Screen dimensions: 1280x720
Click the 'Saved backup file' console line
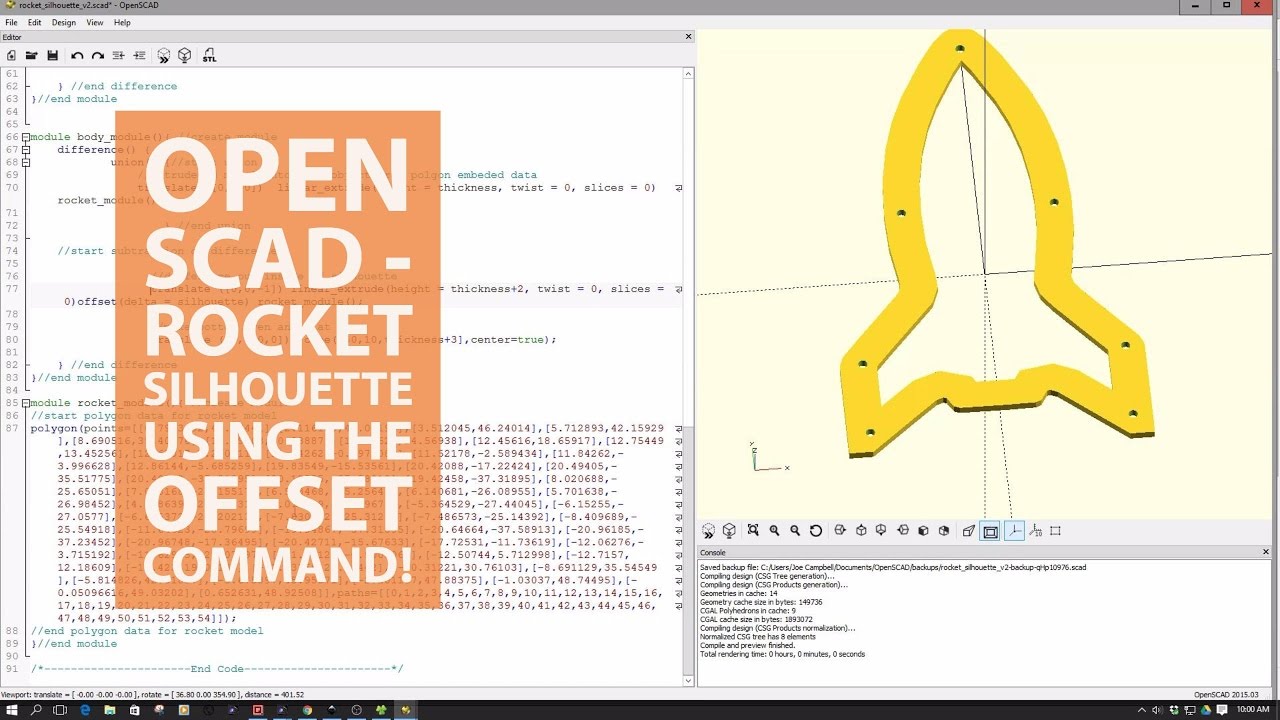pyautogui.click(x=893, y=567)
